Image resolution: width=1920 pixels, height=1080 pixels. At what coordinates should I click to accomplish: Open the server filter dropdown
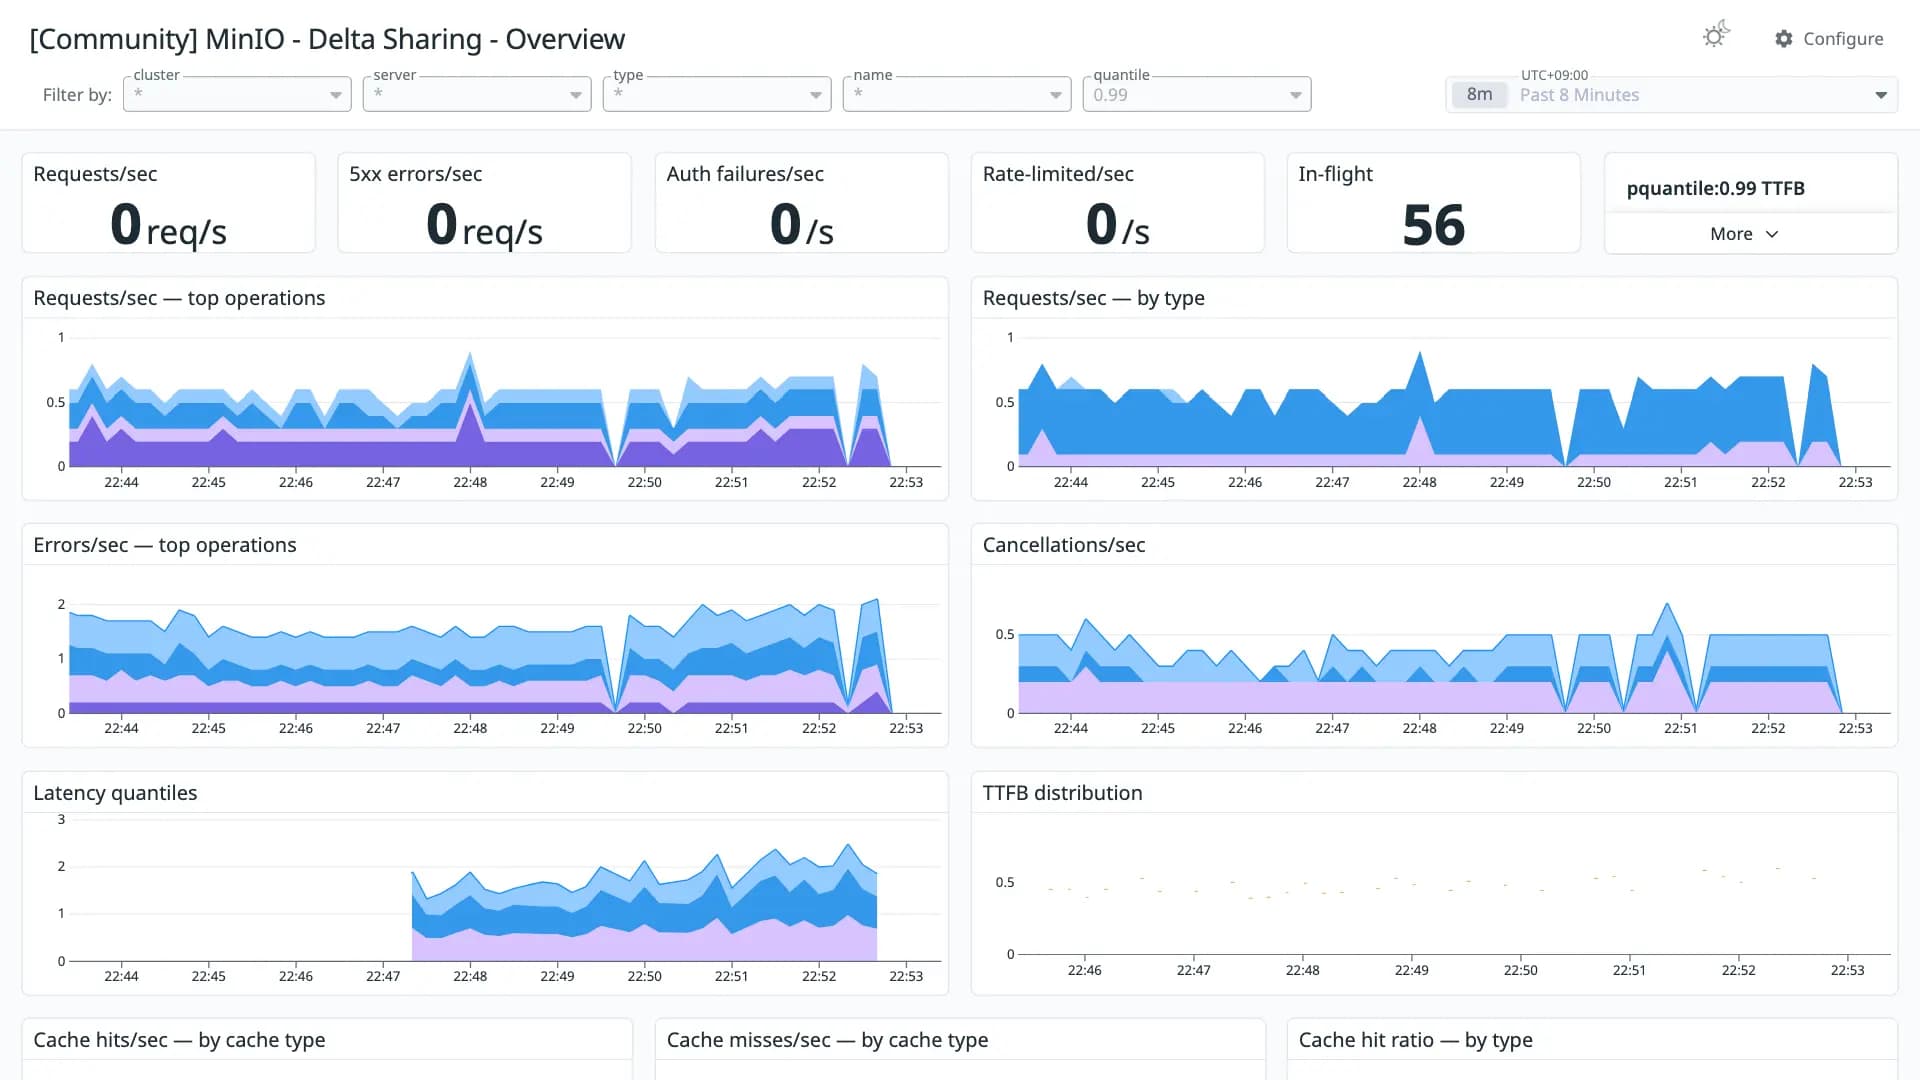pyautogui.click(x=477, y=94)
